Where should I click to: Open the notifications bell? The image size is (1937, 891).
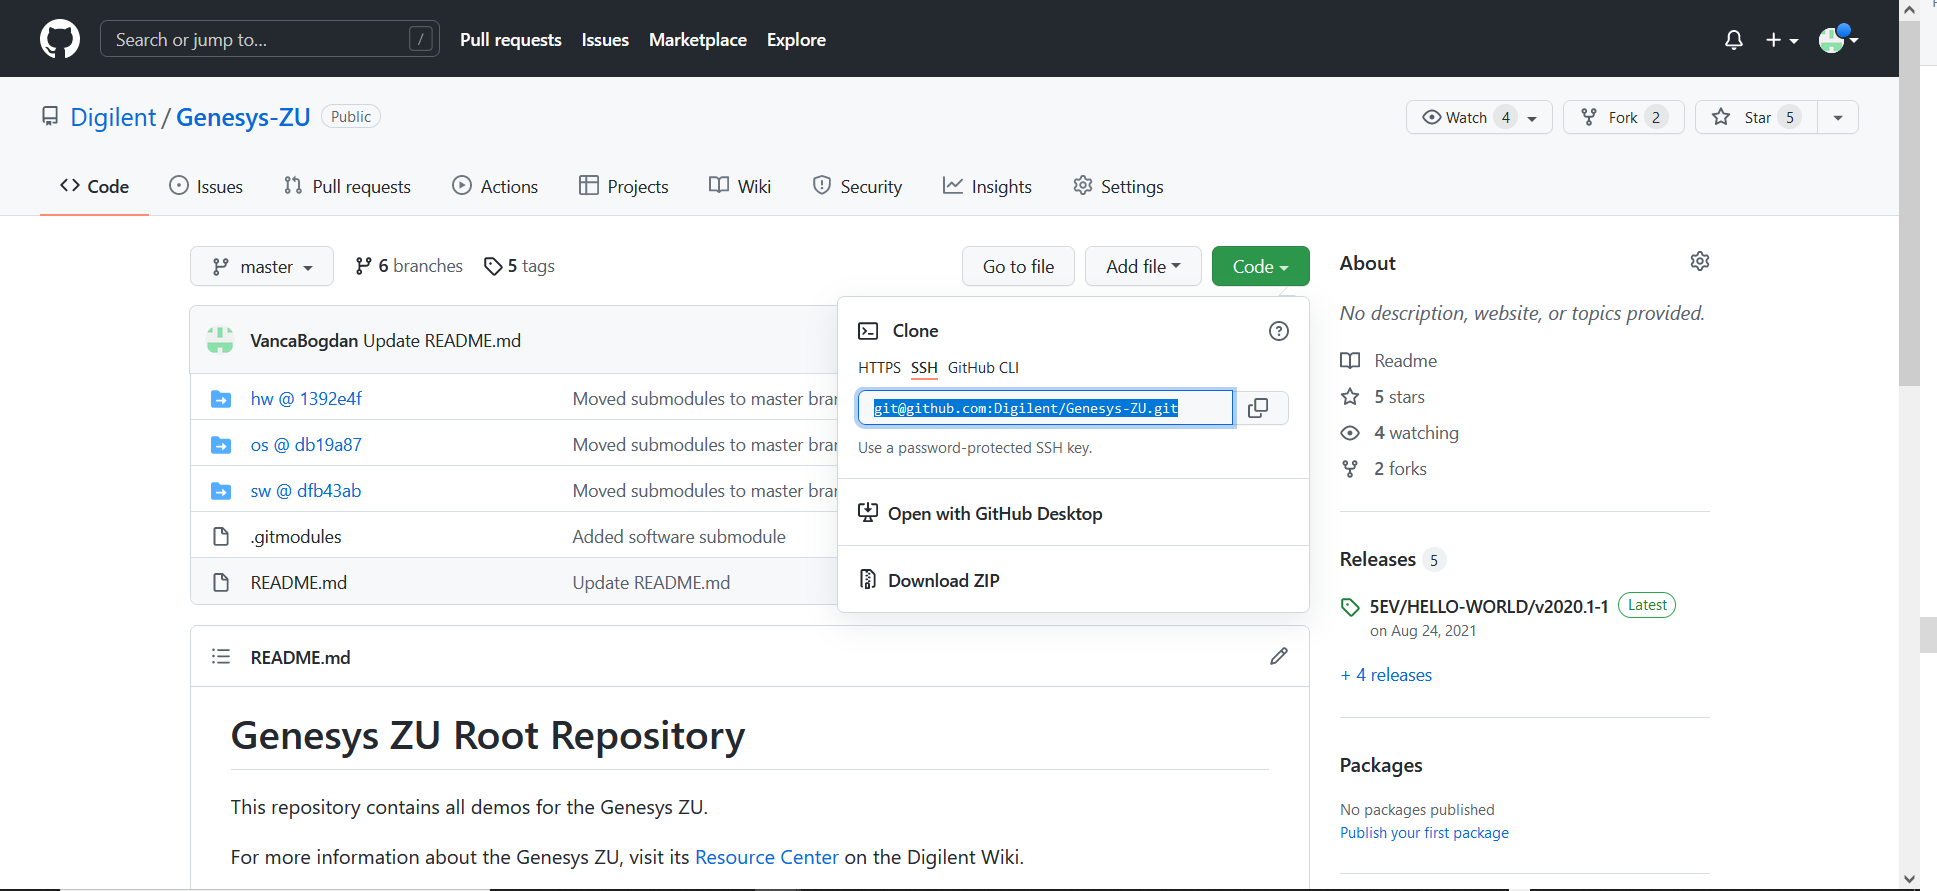(x=1734, y=40)
